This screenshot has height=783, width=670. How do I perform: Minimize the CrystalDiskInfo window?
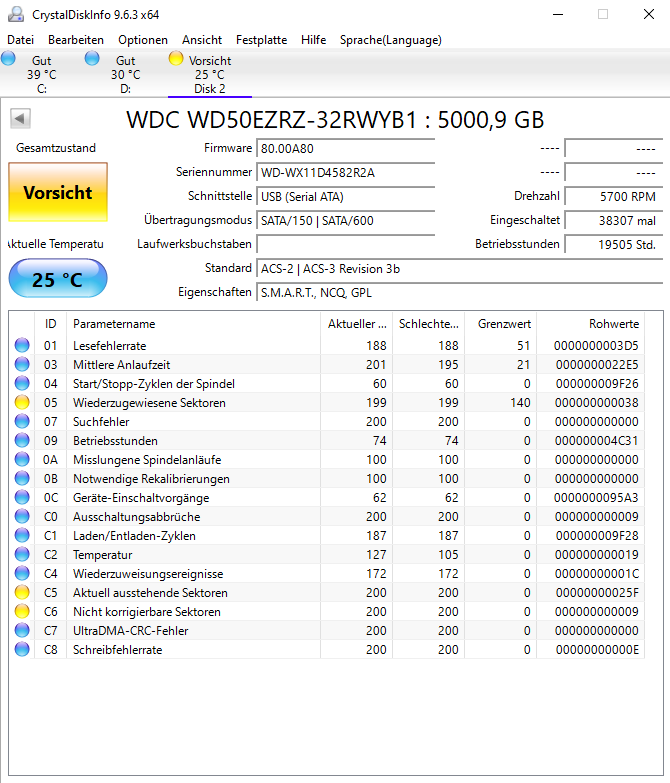(558, 14)
